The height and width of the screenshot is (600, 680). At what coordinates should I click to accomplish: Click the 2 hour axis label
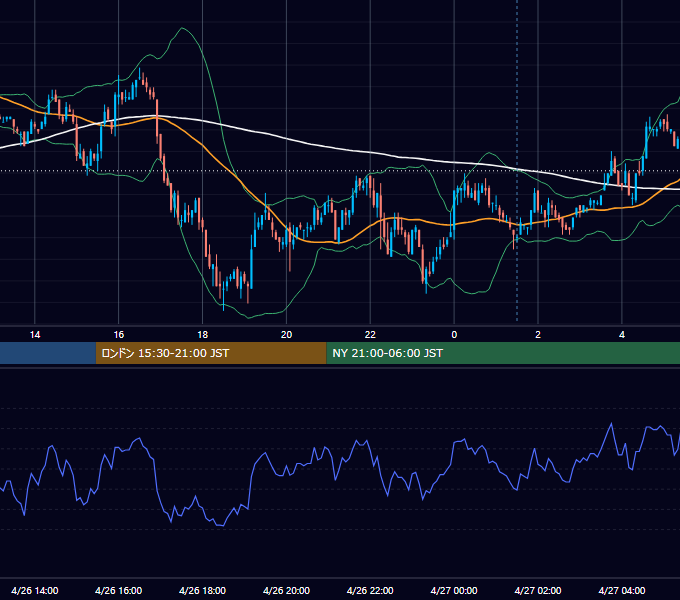click(538, 335)
